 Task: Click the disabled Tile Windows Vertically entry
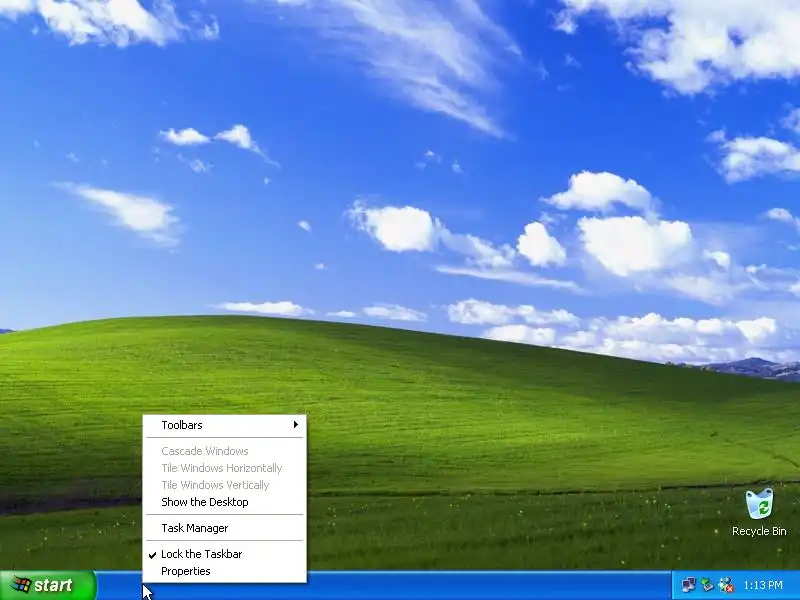224,485
